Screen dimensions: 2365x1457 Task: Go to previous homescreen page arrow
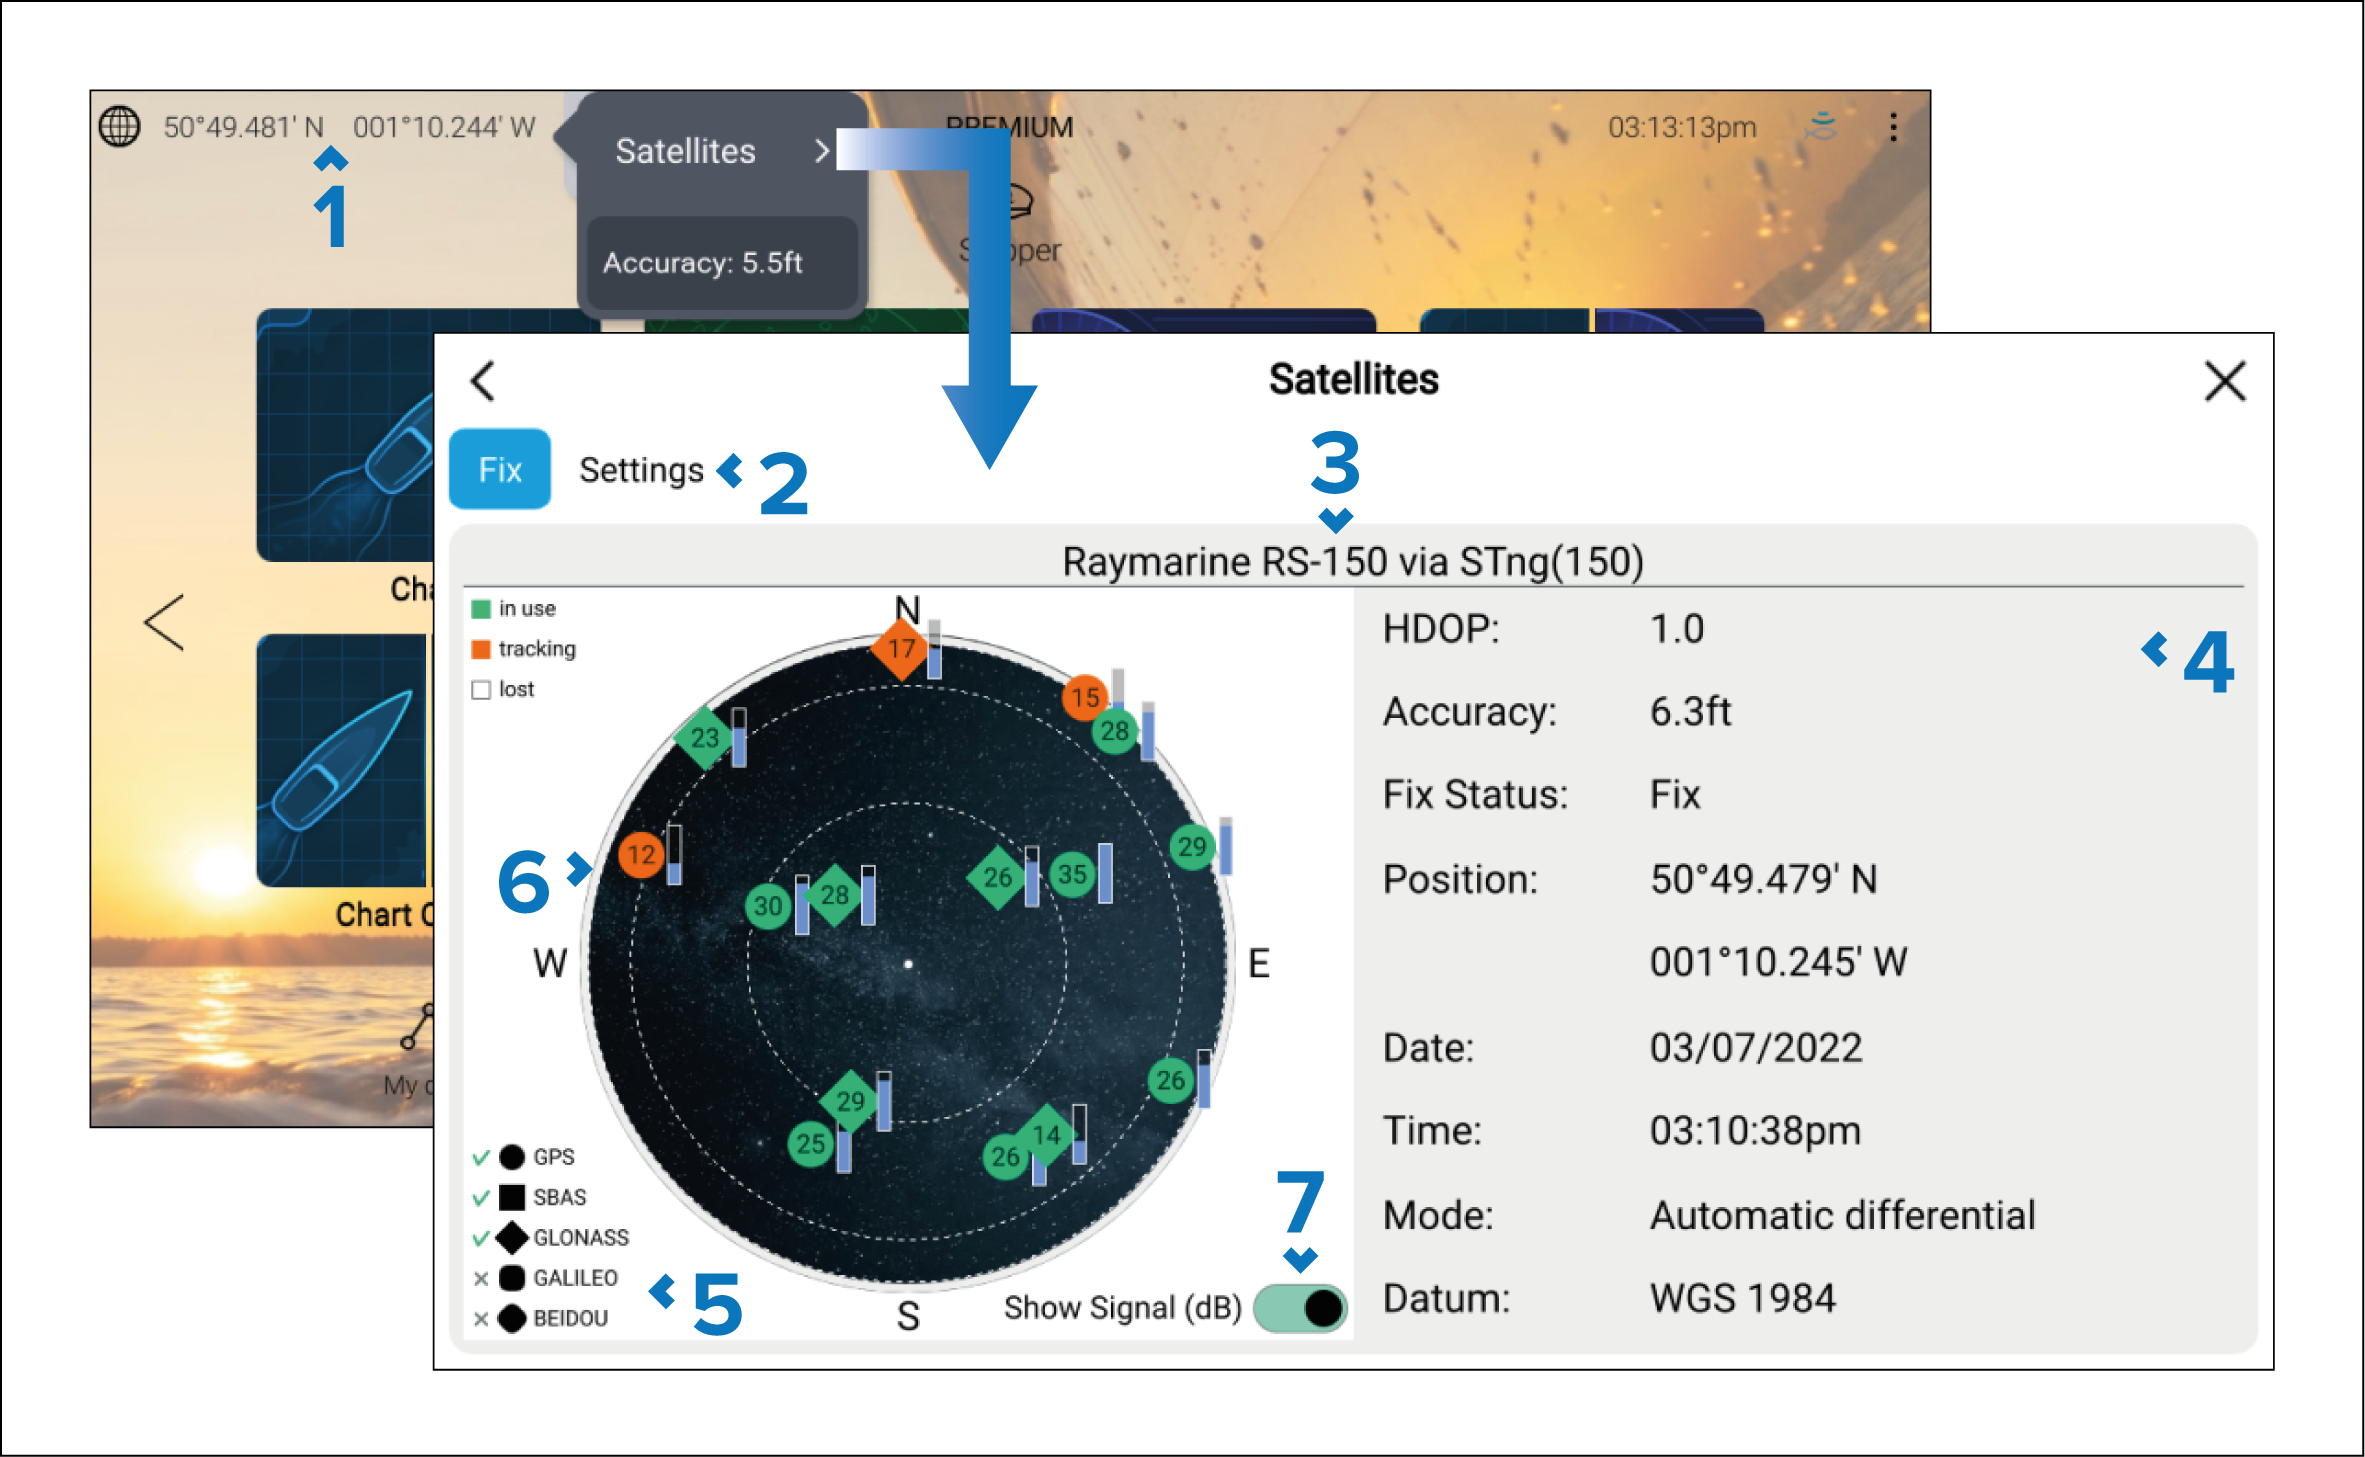pos(164,623)
